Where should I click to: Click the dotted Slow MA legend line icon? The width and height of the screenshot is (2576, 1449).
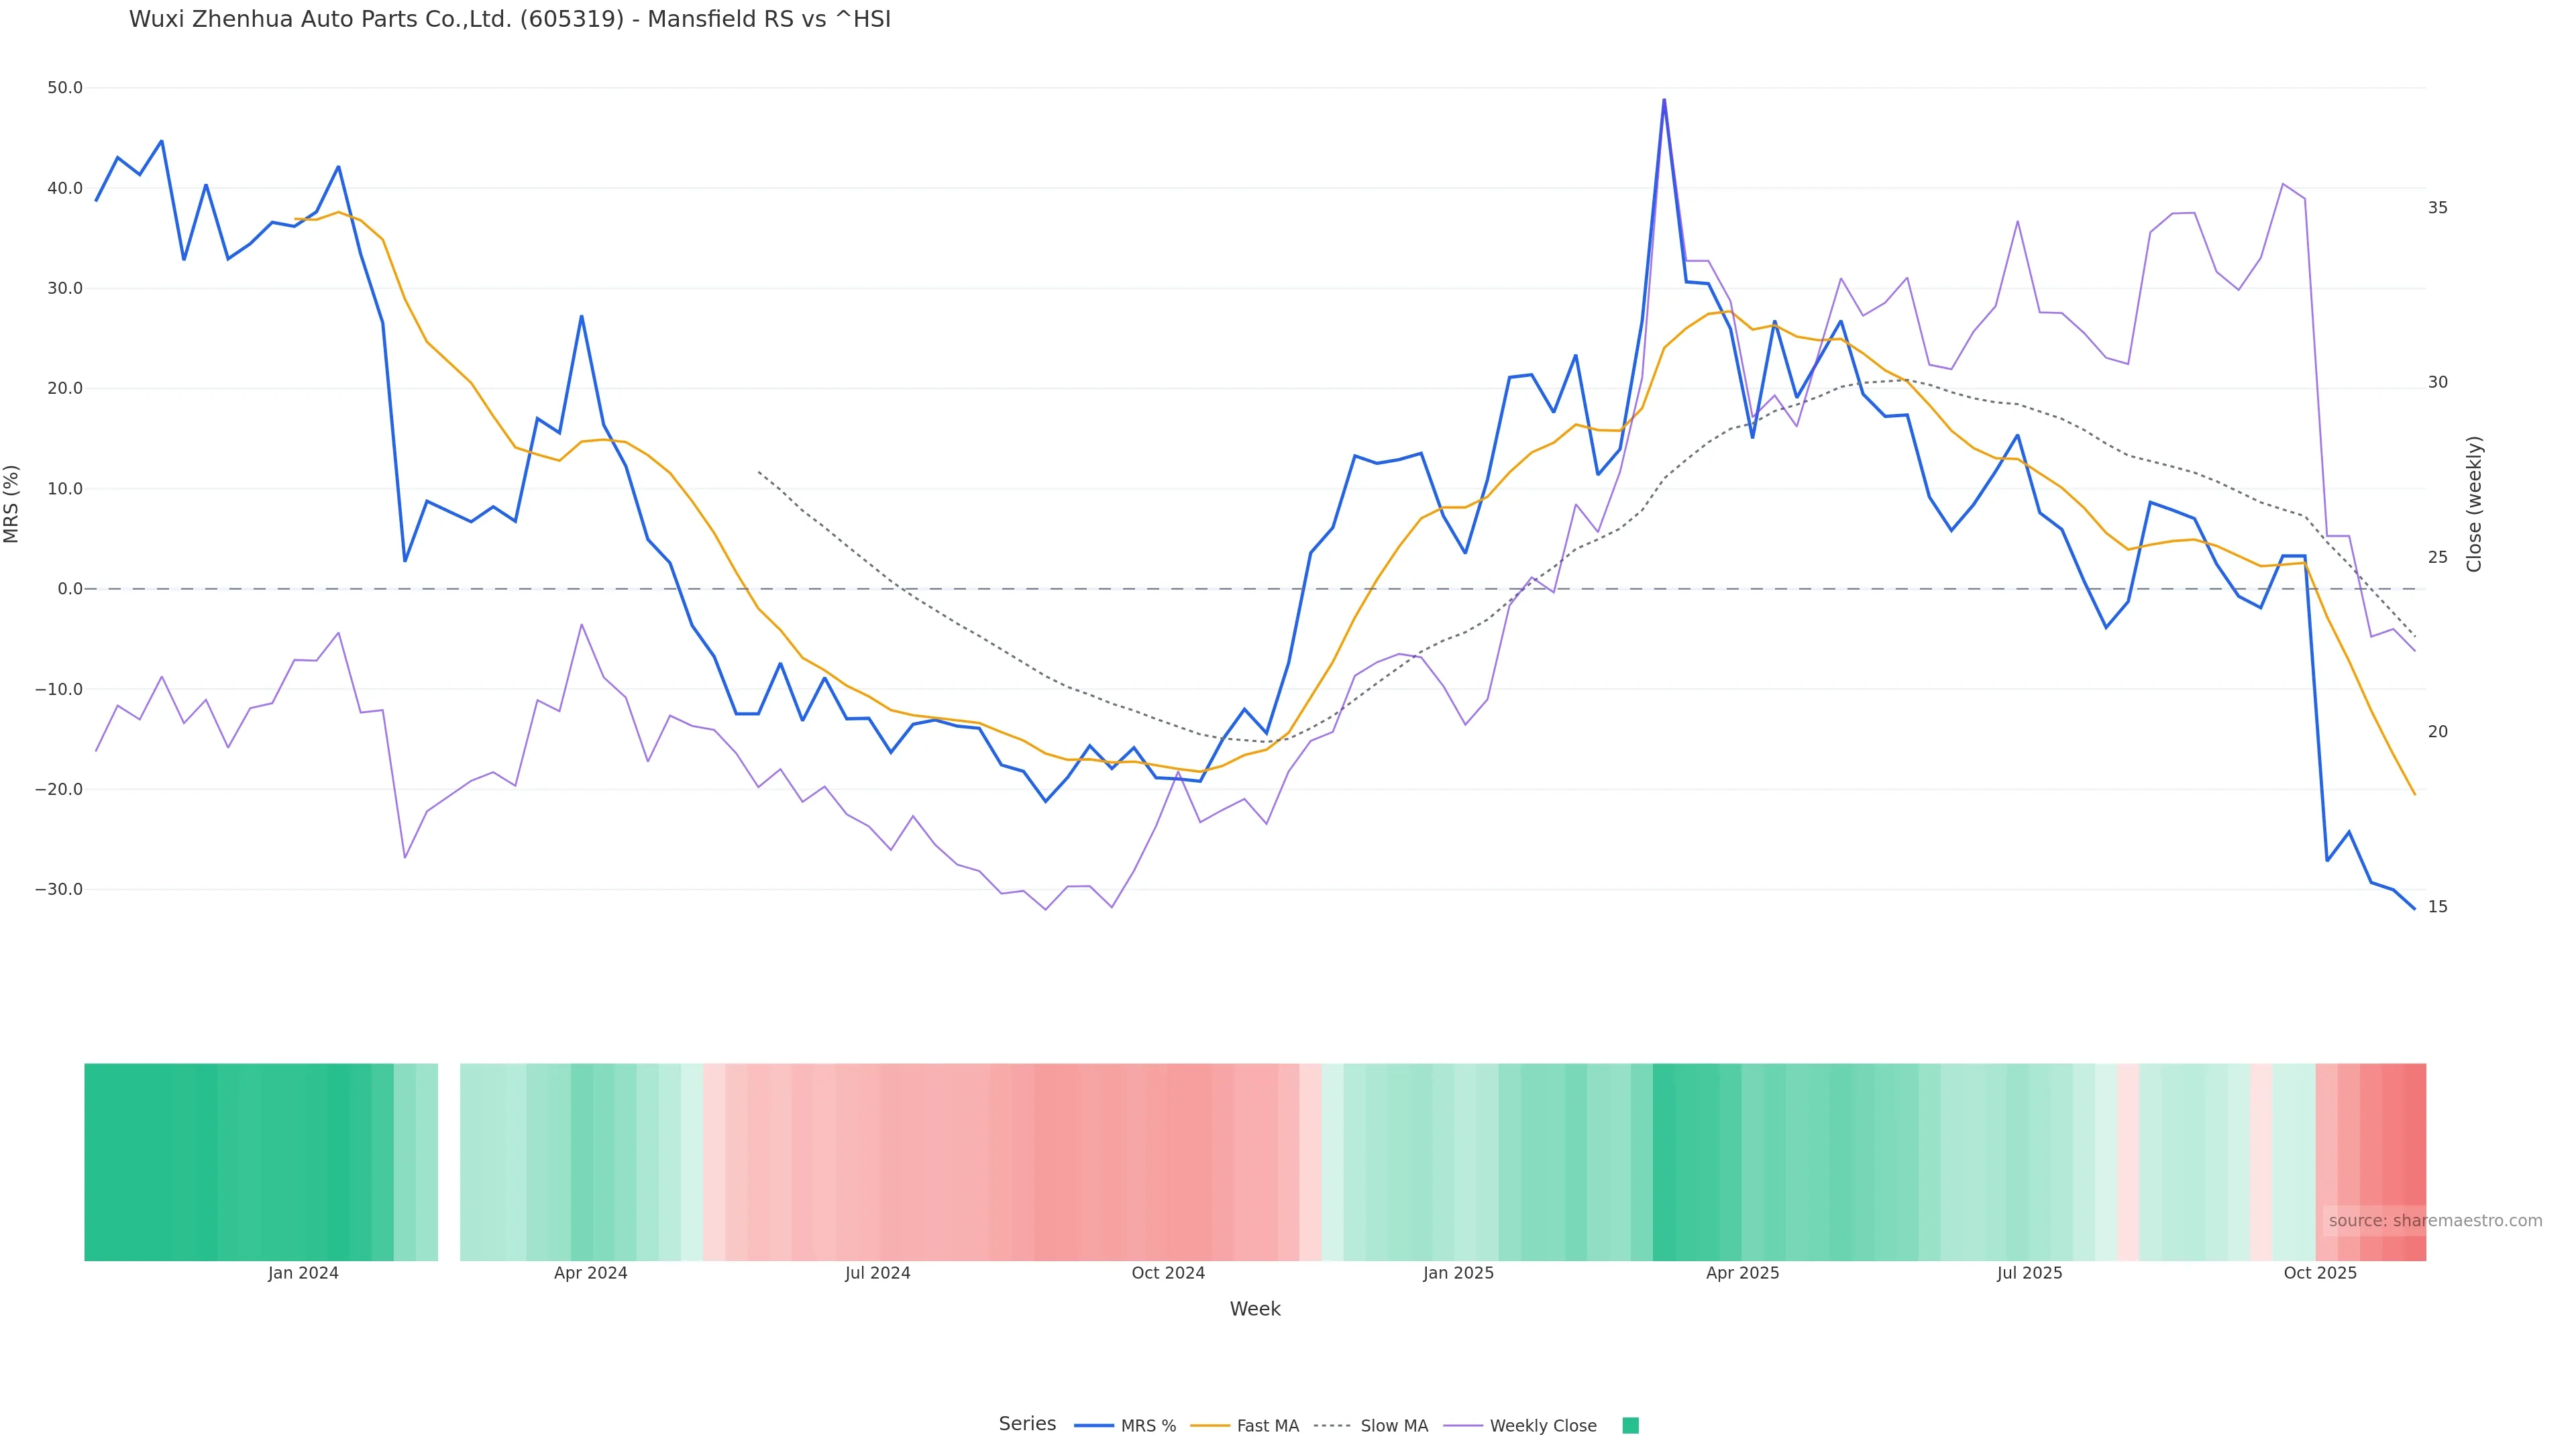[1332, 1426]
